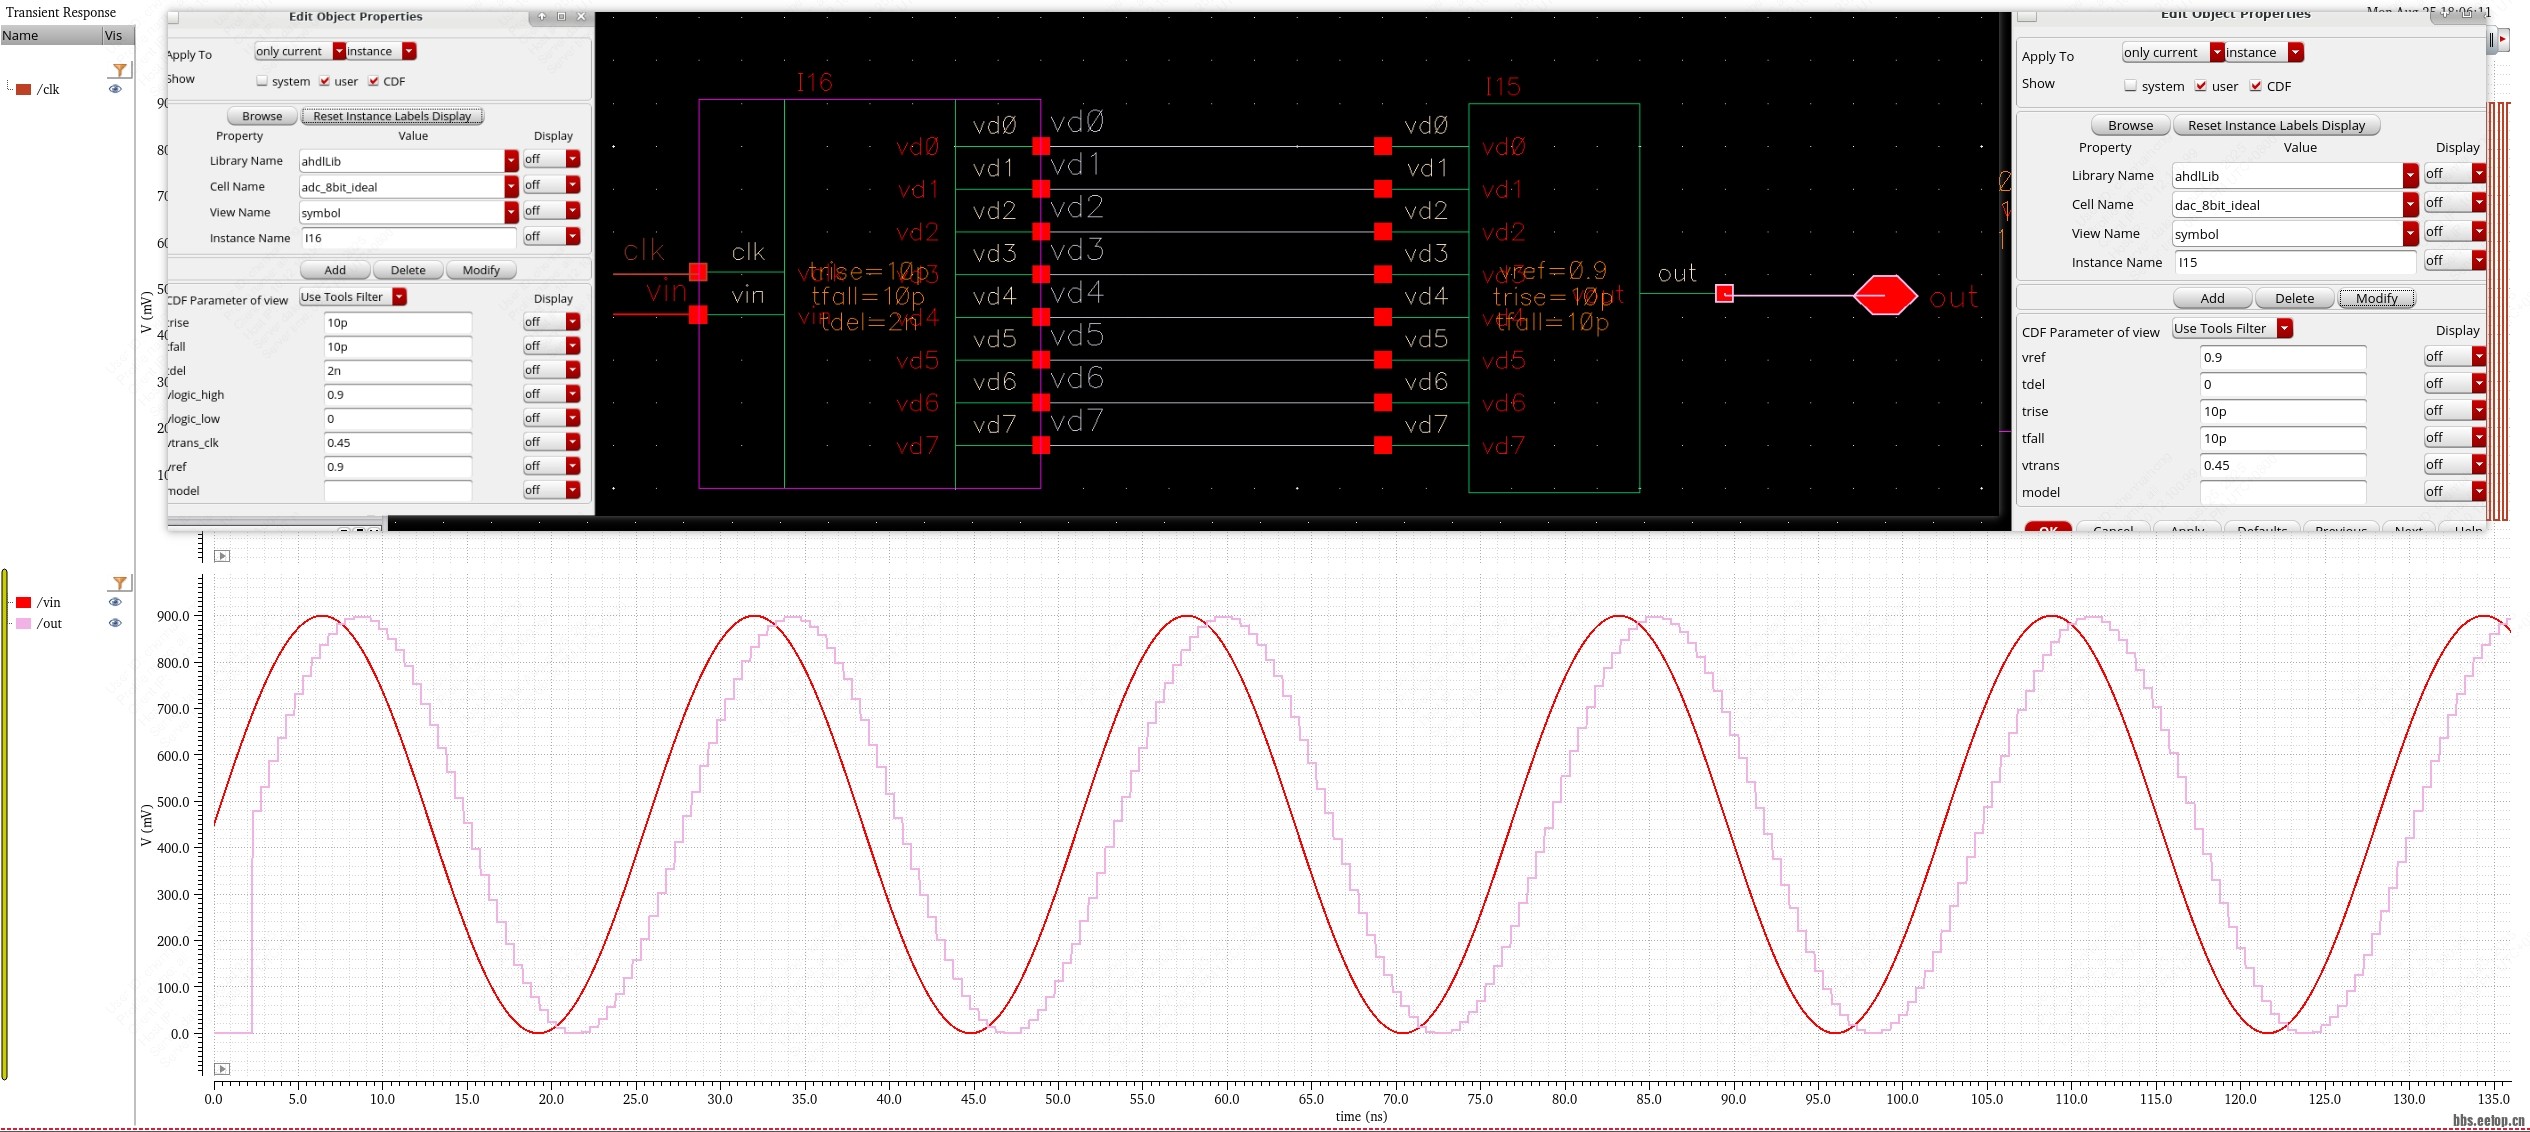
Task: Click vtrans value field '0.45' in right dialog
Action: pyautogui.click(x=2283, y=465)
